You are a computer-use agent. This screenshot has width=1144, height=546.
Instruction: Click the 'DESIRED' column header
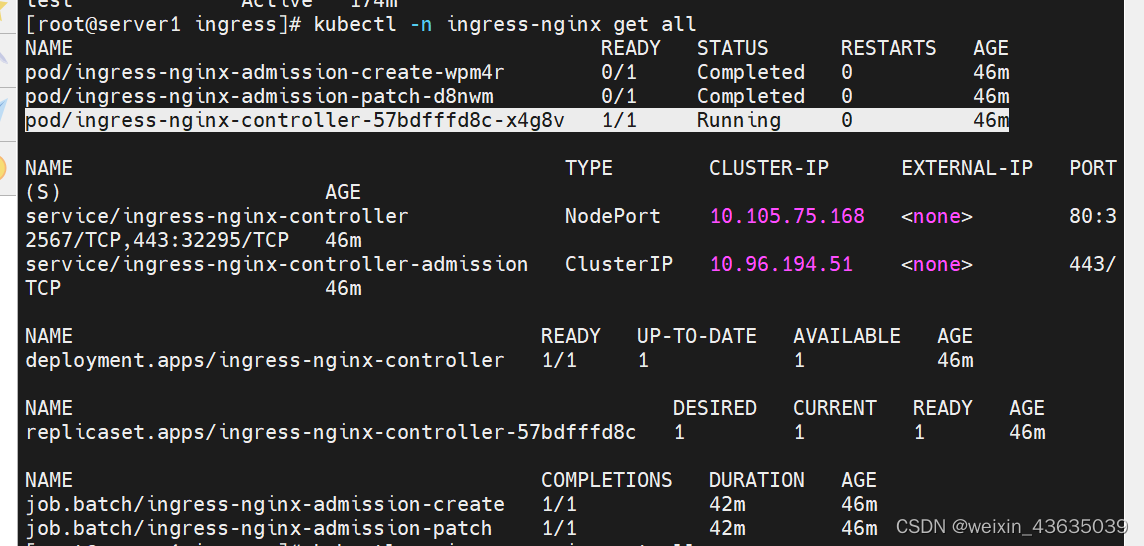coord(714,407)
